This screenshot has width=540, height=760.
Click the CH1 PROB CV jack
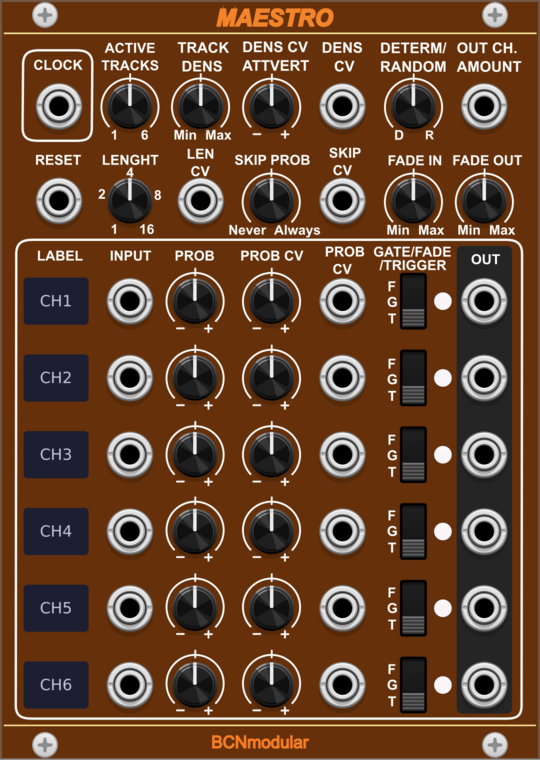tap(342, 301)
